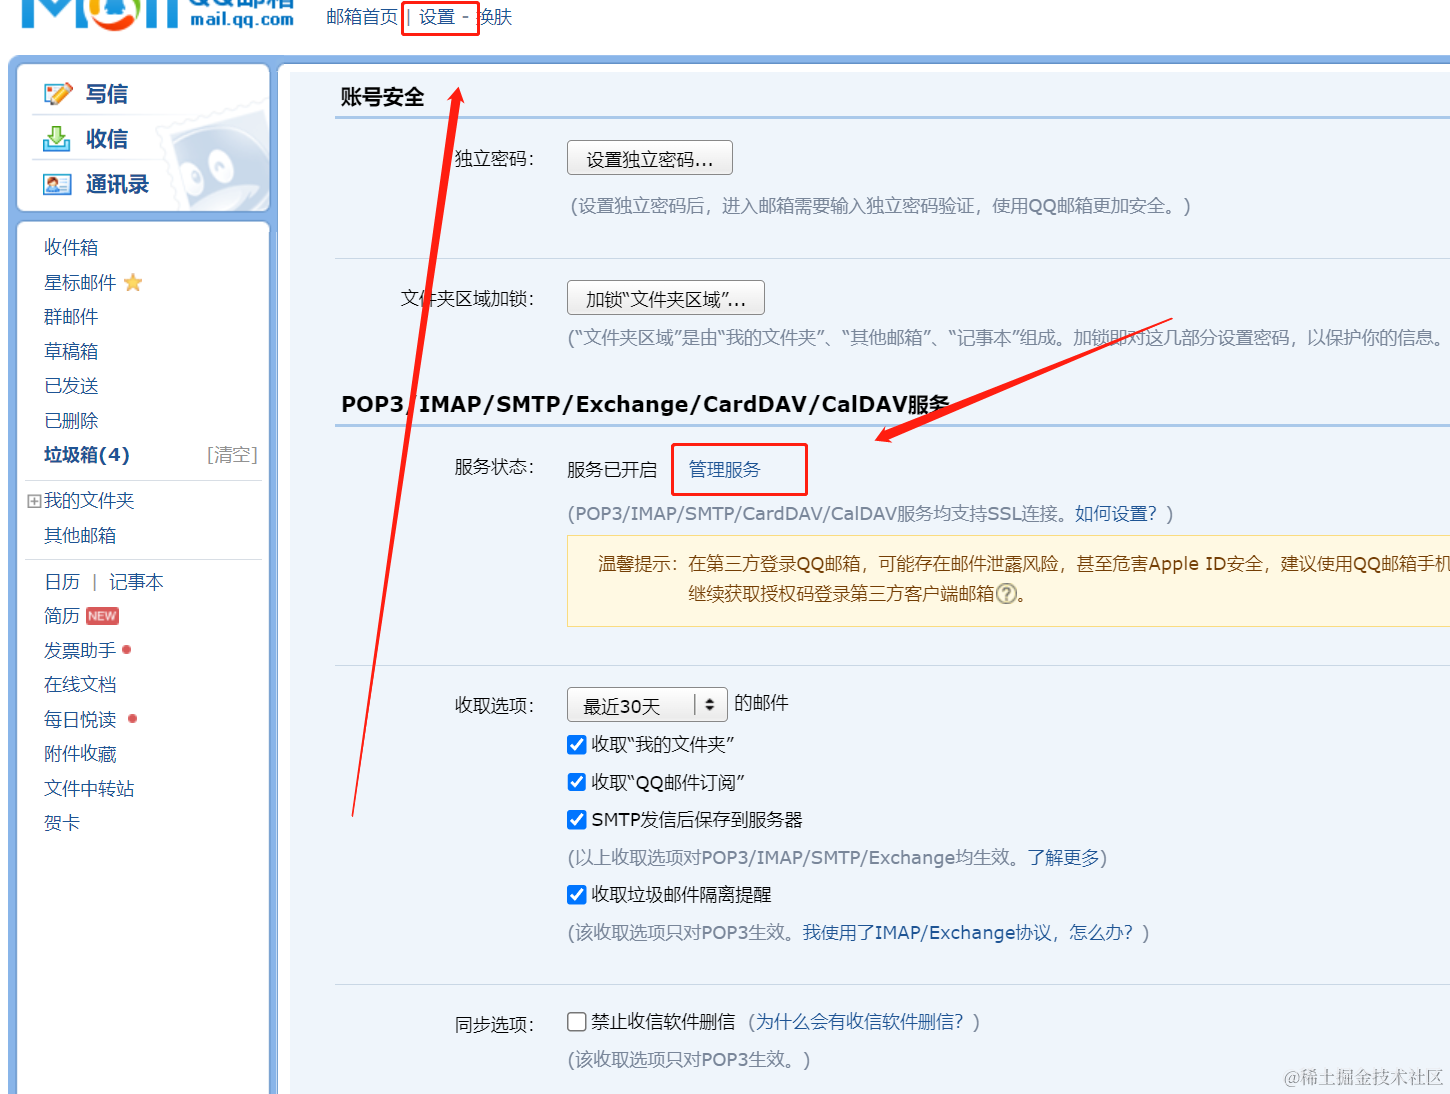Open 贺卡 in the sidebar
1450x1094 pixels.
tap(62, 823)
